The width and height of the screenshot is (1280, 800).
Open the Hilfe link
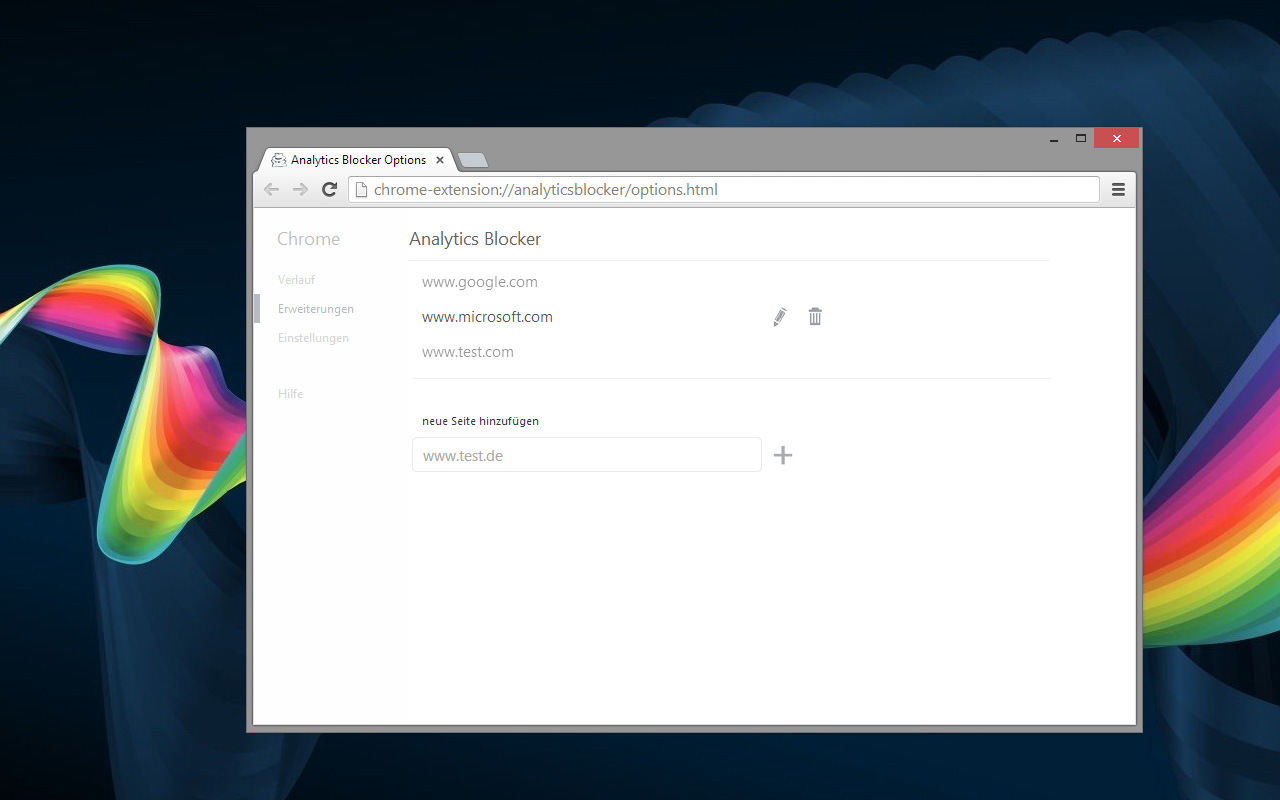click(290, 393)
